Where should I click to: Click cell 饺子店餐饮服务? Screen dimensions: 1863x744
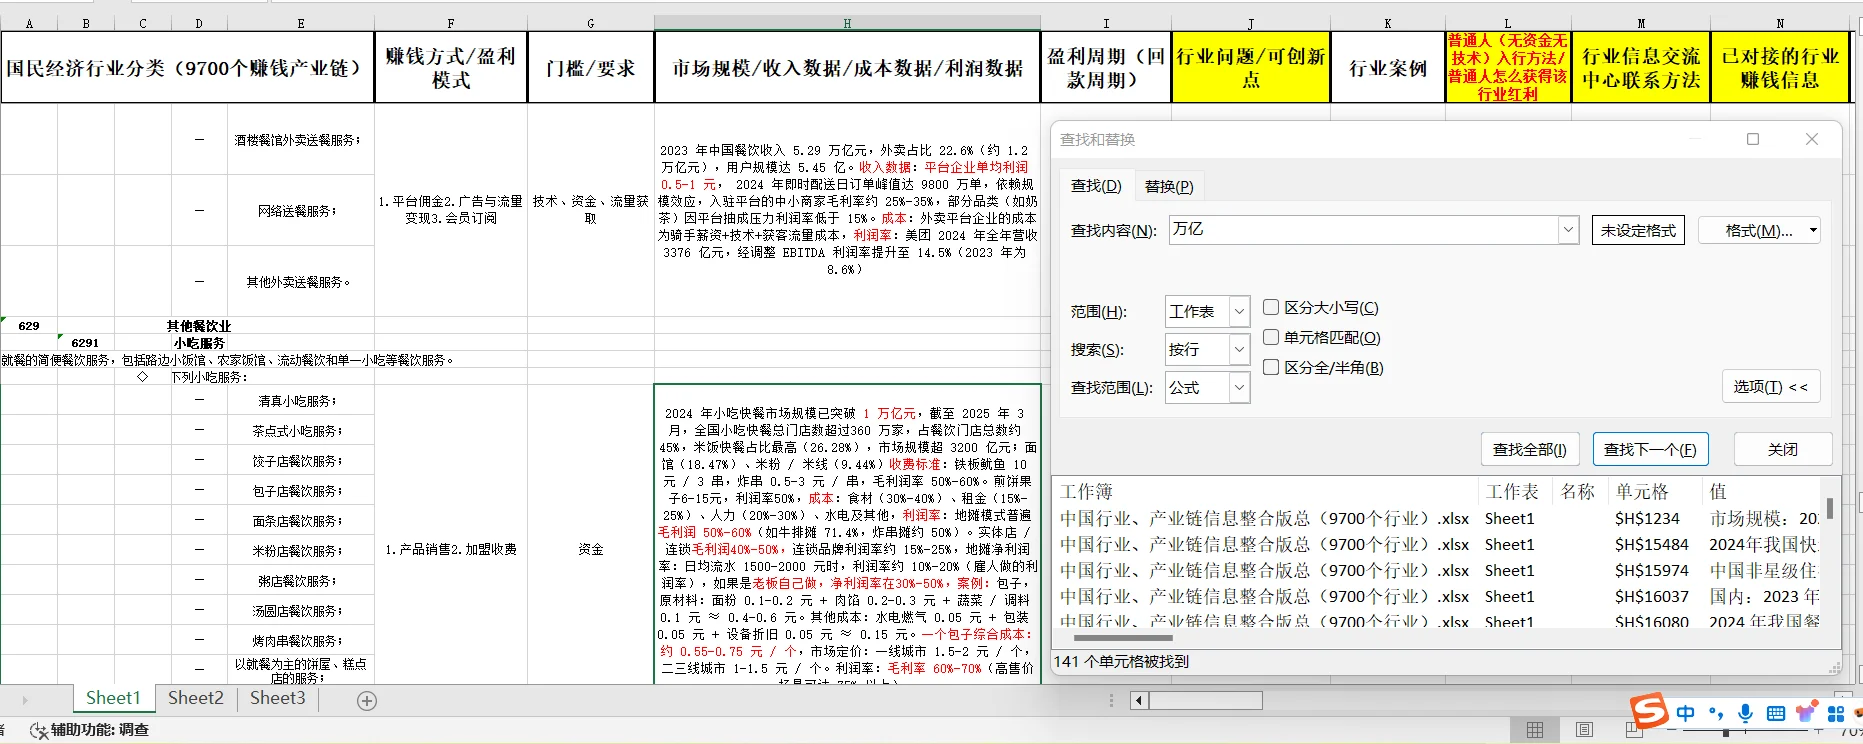pyautogui.click(x=301, y=461)
